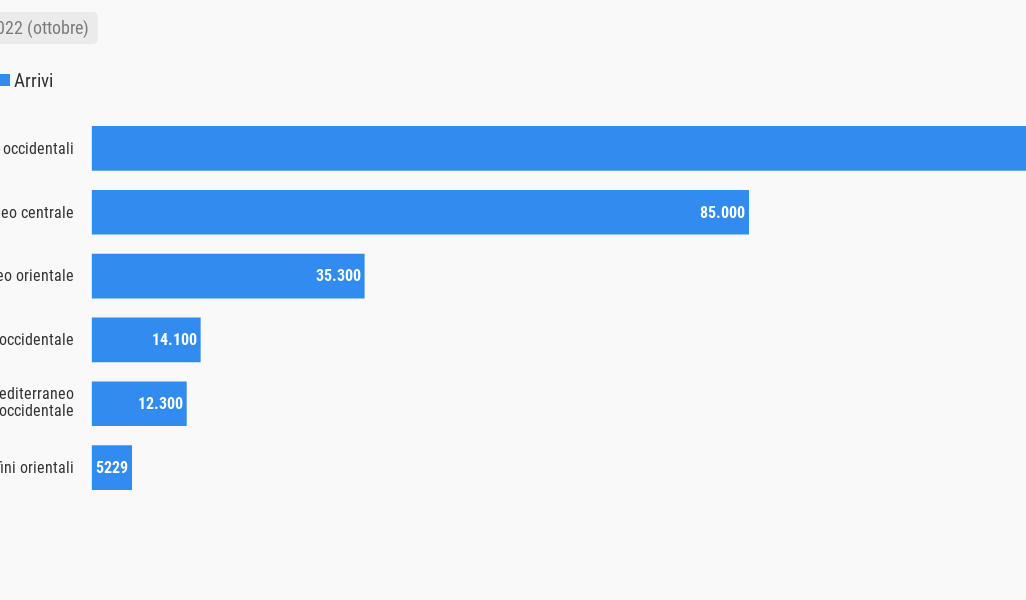Viewport: 1026px width, 600px height.
Task: Select the 14.100 occidentale bar
Action: 146,340
